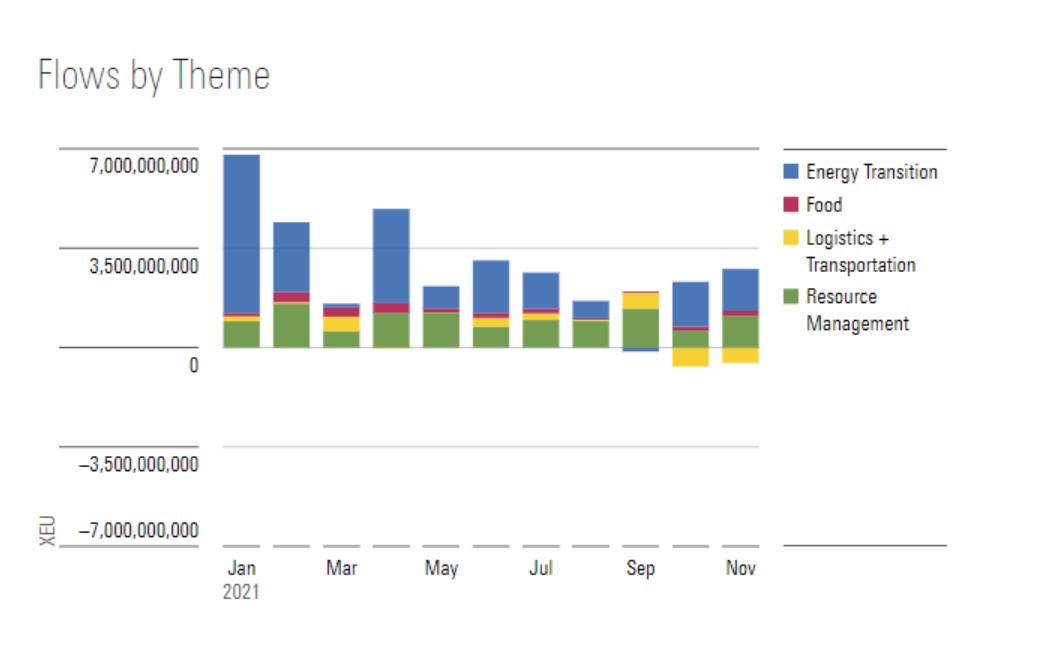The height and width of the screenshot is (669, 1047).
Task: Click the October negative yellow bar segment
Action: tap(691, 357)
